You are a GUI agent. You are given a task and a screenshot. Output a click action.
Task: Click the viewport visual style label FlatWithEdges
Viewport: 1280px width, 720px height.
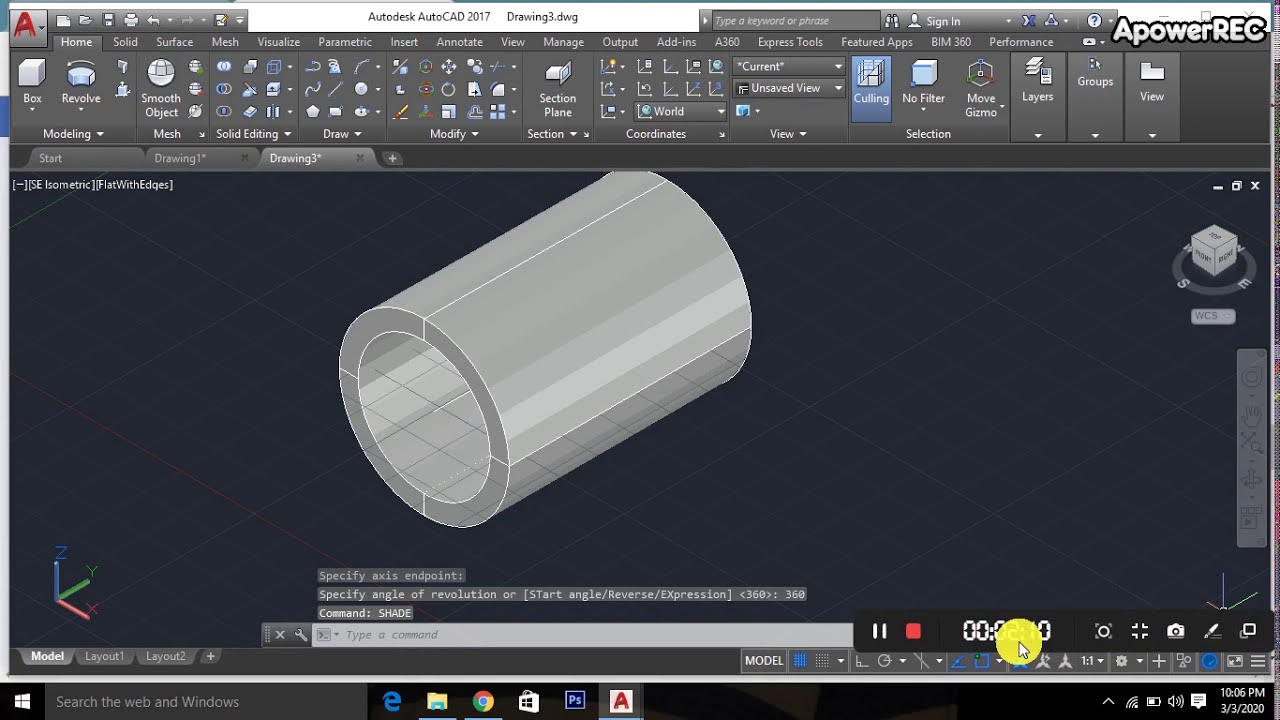click(x=134, y=185)
